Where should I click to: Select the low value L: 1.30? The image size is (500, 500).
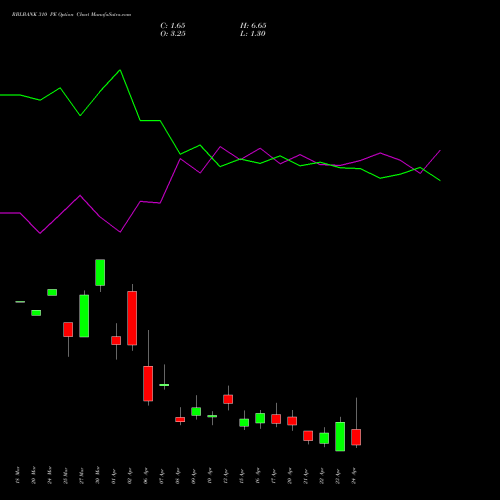click(x=253, y=34)
